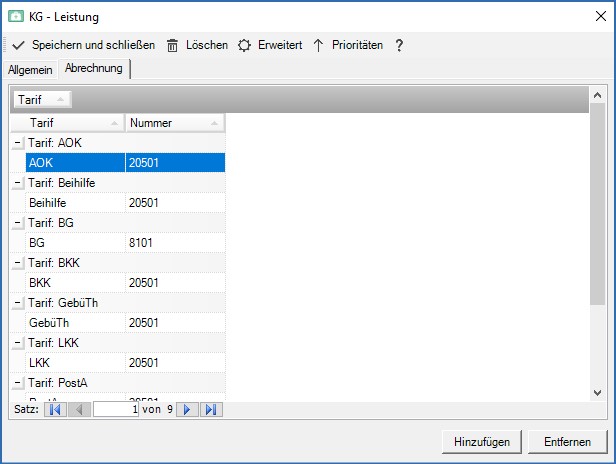The width and height of the screenshot is (616, 464).
Task: Collapse the Tarif: BG group
Action: [18, 222]
